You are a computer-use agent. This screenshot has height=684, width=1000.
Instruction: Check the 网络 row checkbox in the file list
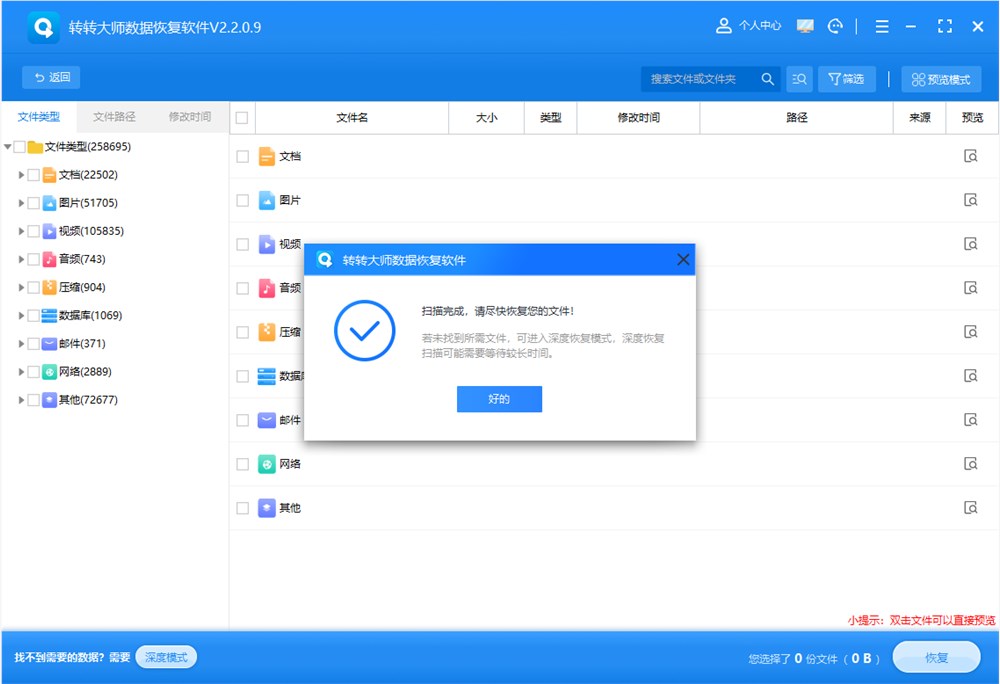[242, 464]
